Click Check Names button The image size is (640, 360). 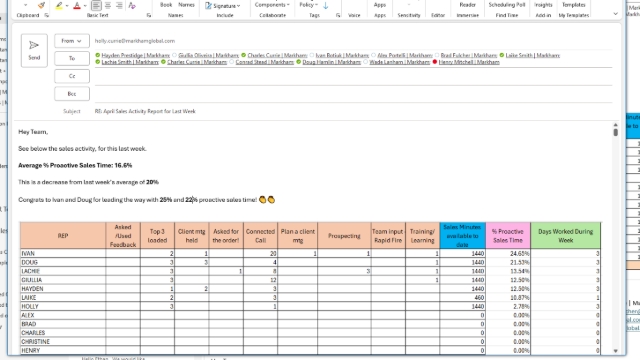(186, 5)
